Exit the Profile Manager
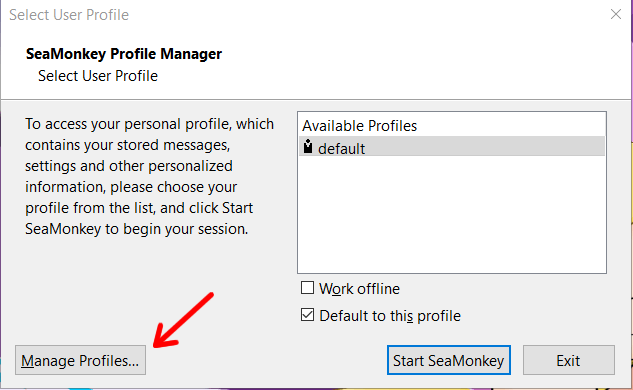The image size is (633, 390). click(569, 360)
